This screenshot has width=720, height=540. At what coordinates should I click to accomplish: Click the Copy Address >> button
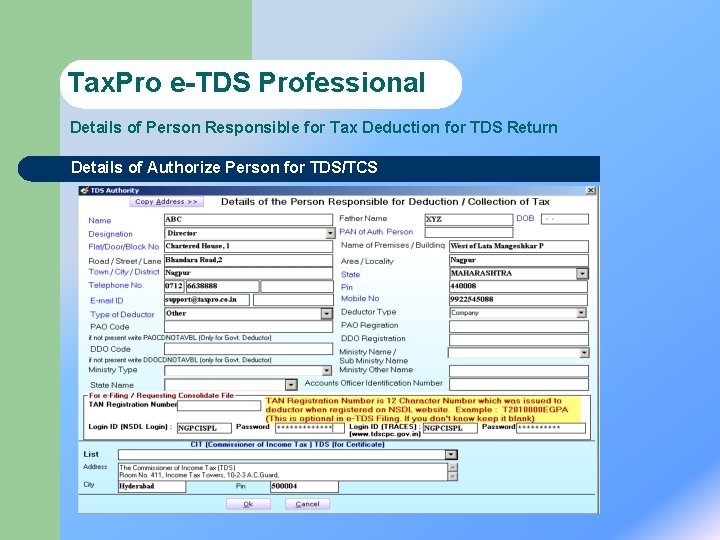pos(166,202)
